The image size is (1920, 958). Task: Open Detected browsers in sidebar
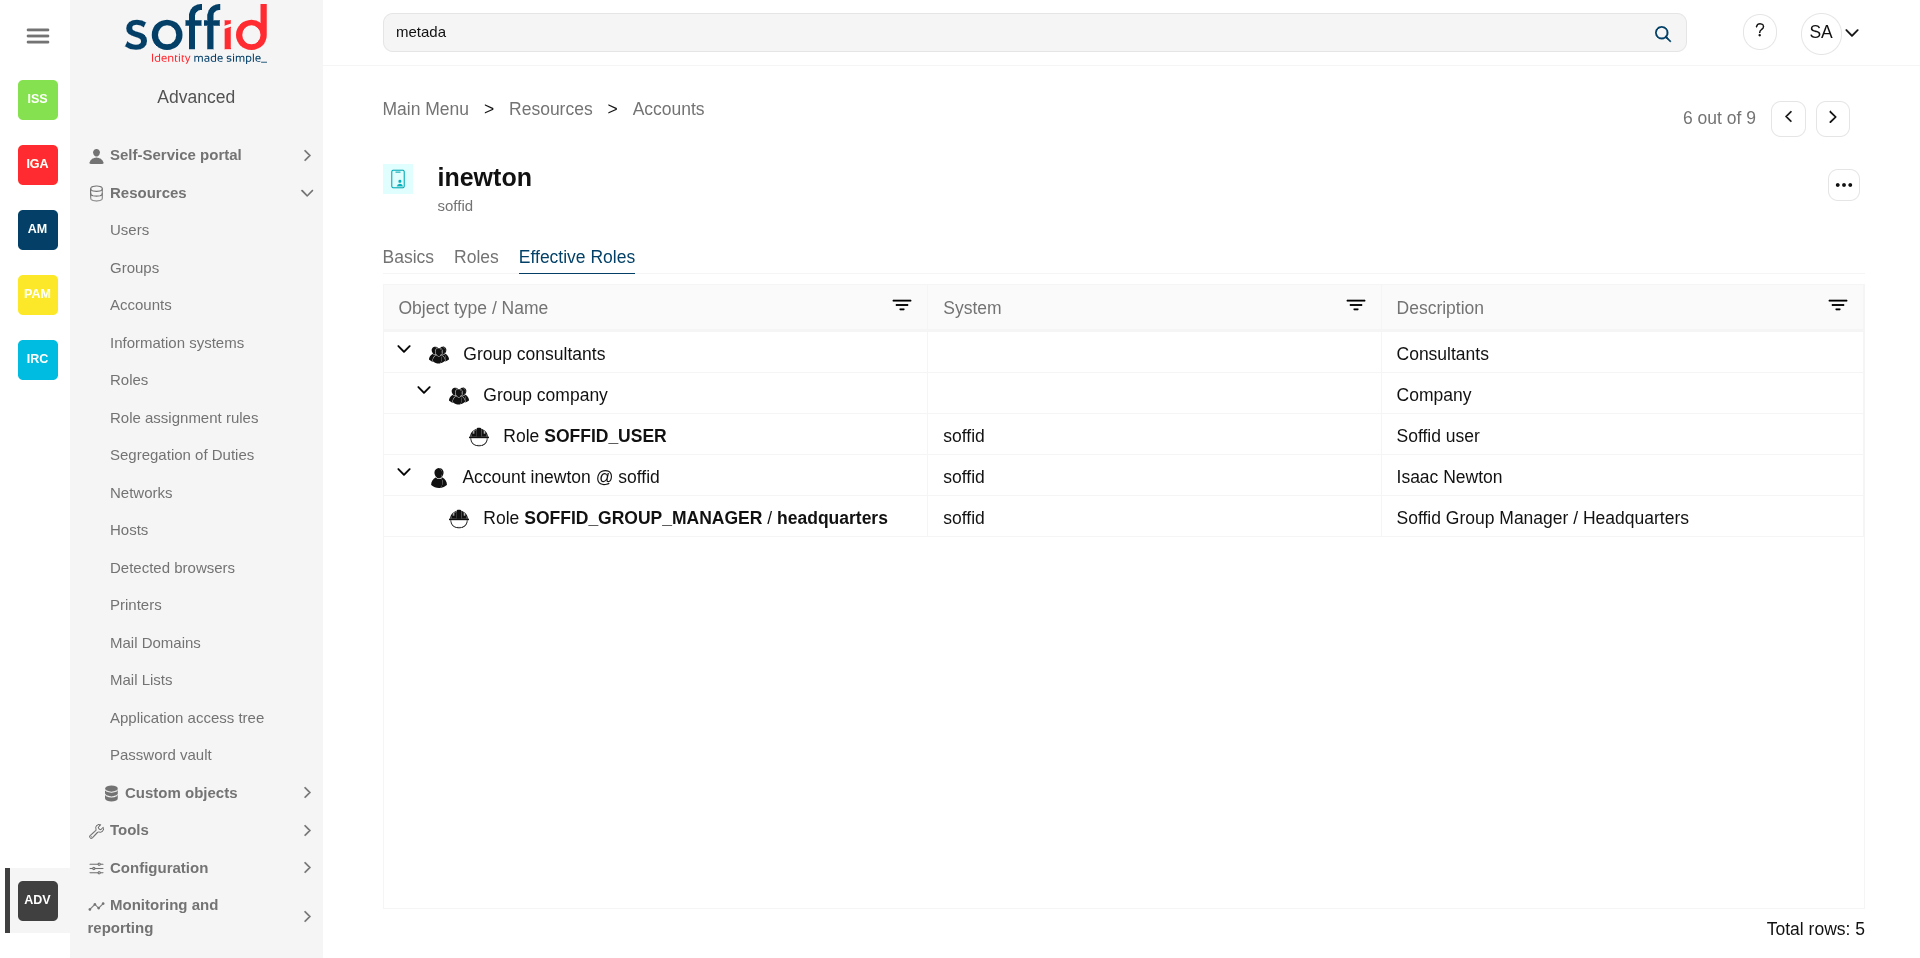pyautogui.click(x=172, y=568)
